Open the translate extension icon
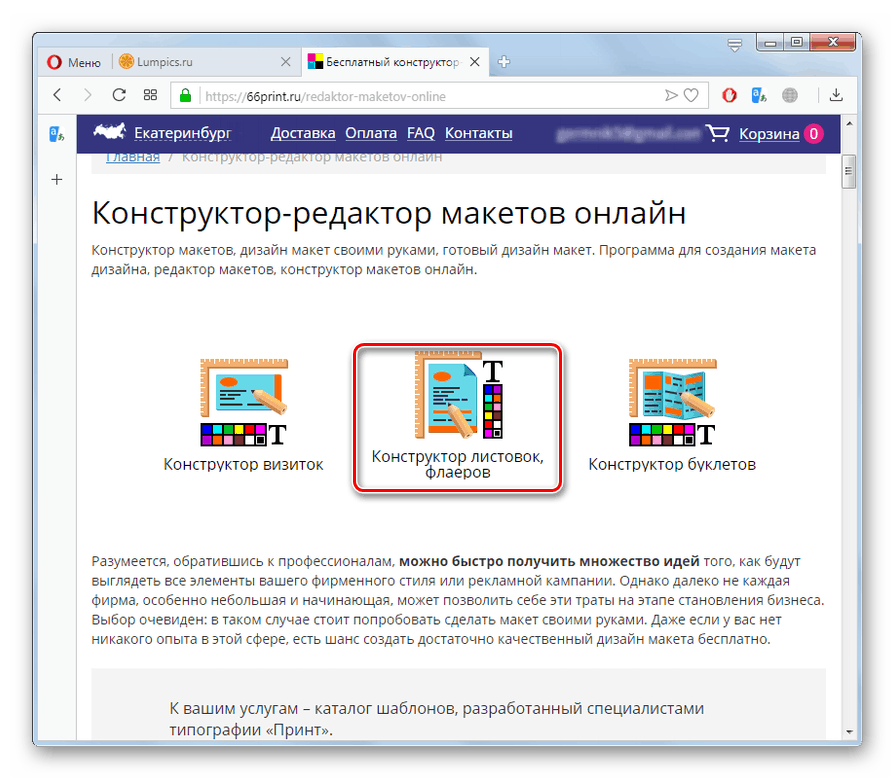The width and height of the screenshot is (895, 779). click(757, 95)
